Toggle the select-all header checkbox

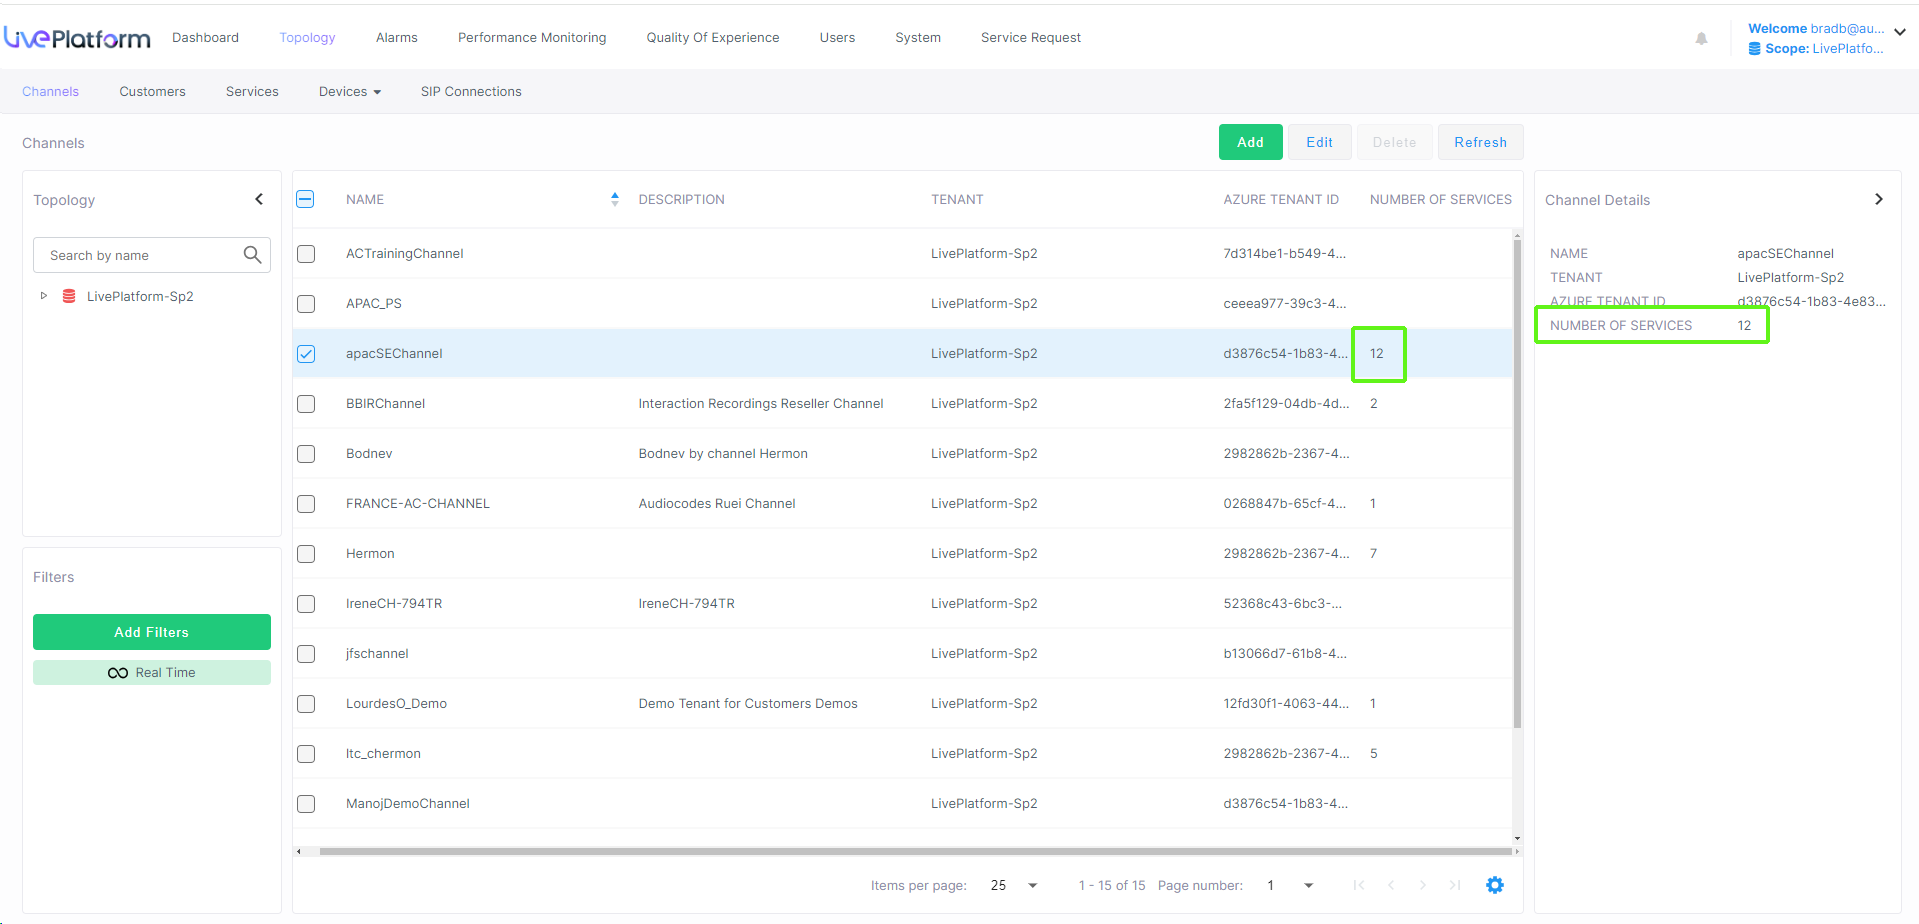point(305,199)
